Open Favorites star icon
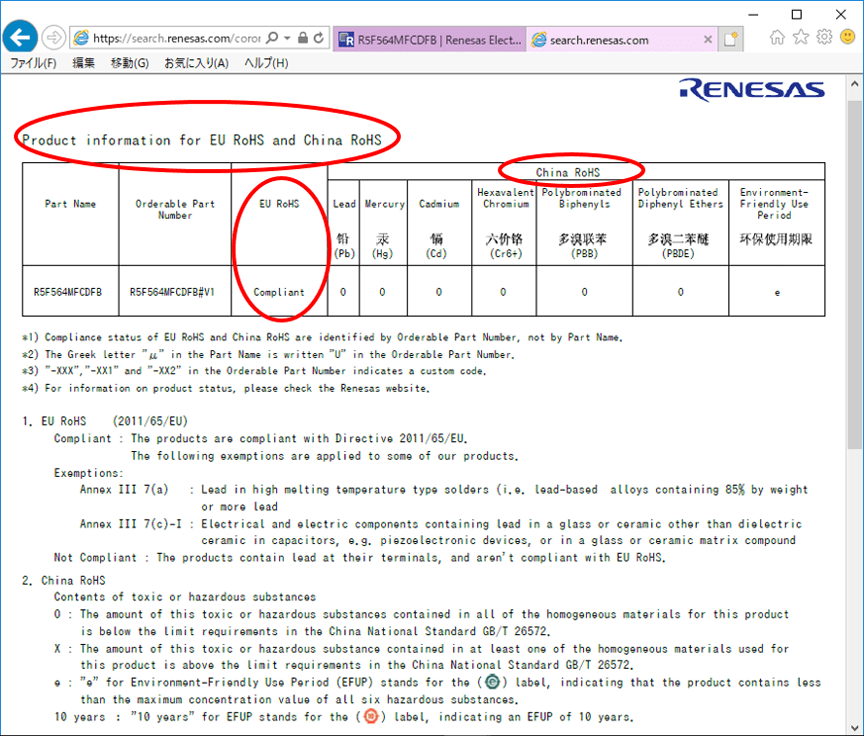This screenshot has width=864, height=736. (801, 38)
